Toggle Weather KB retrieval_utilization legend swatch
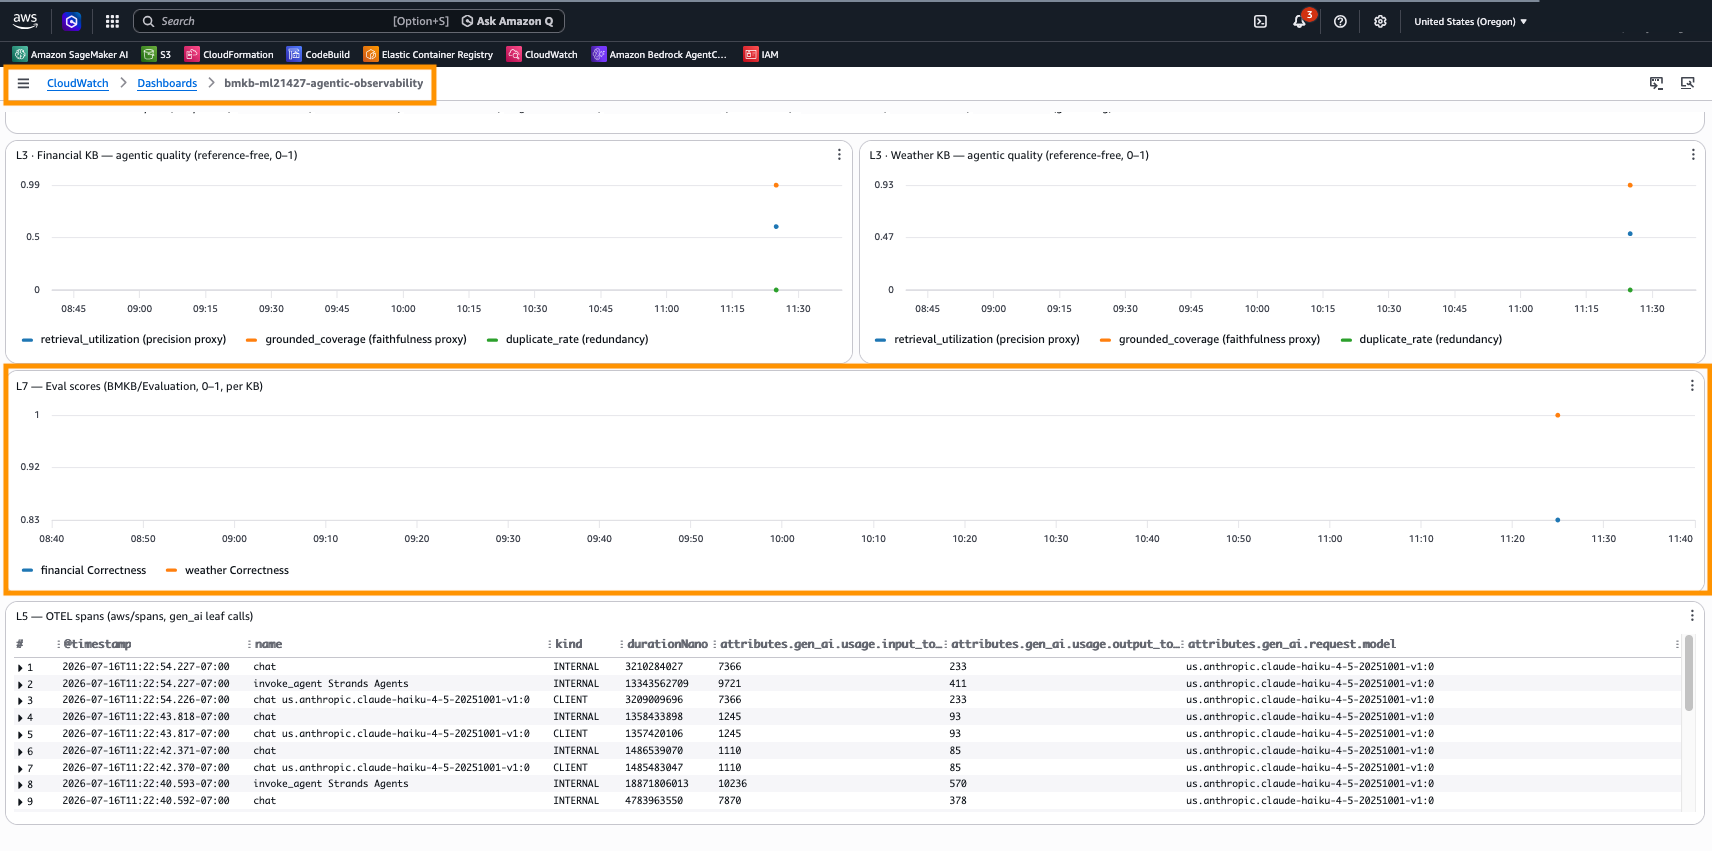The width and height of the screenshot is (1712, 851). click(x=881, y=340)
